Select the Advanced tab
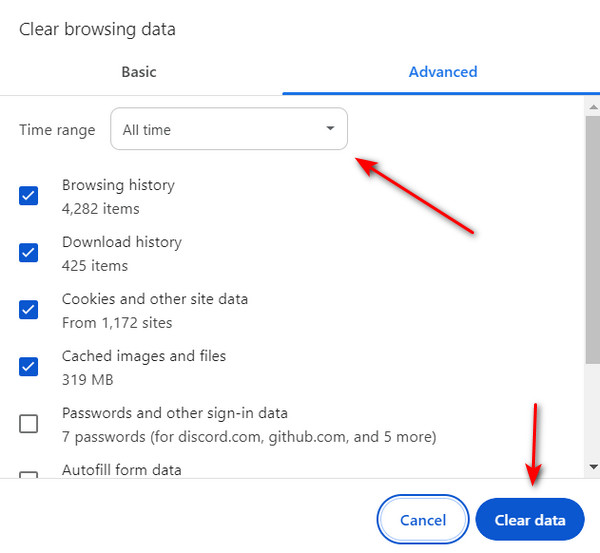This screenshot has height=553, width=600. click(443, 72)
